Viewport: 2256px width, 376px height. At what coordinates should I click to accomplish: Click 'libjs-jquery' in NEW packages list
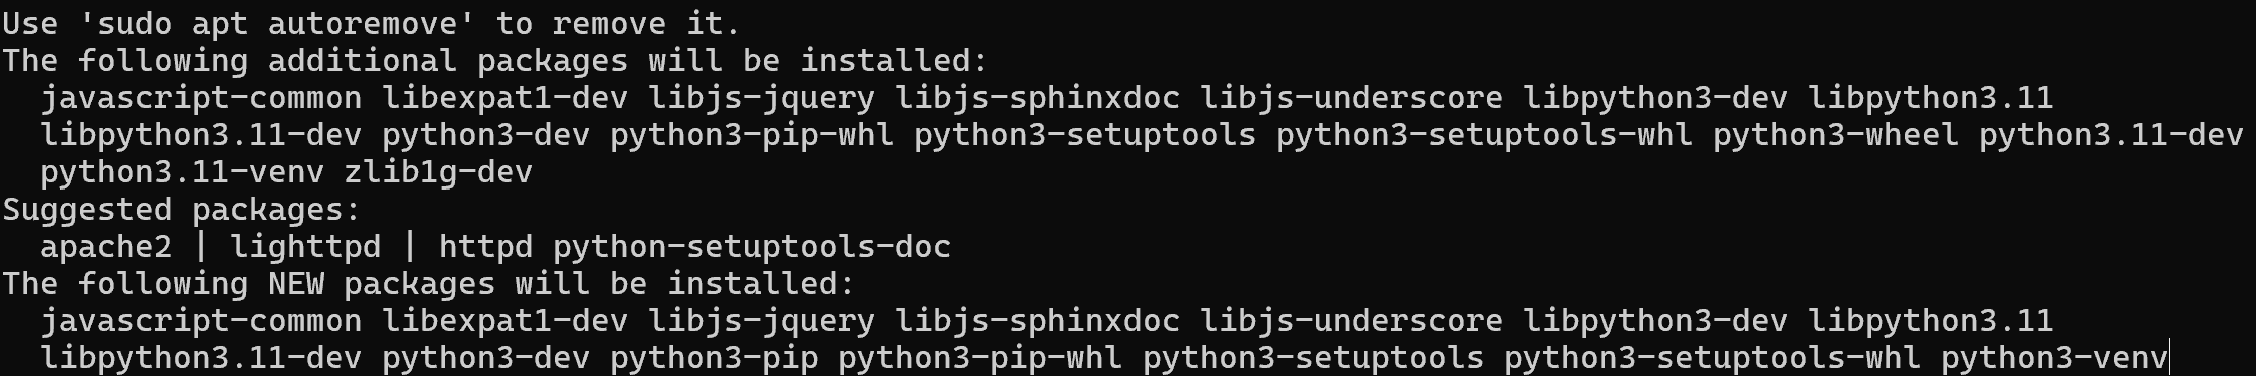(762, 321)
